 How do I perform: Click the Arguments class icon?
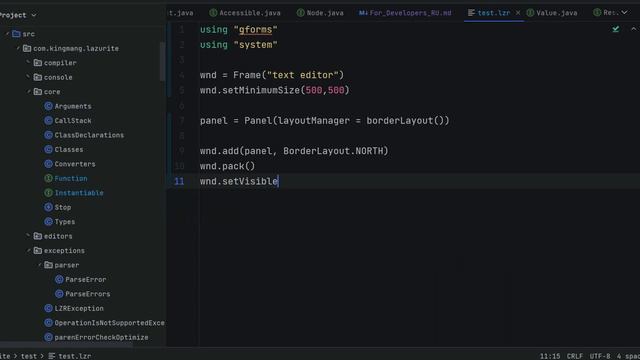pos(48,106)
